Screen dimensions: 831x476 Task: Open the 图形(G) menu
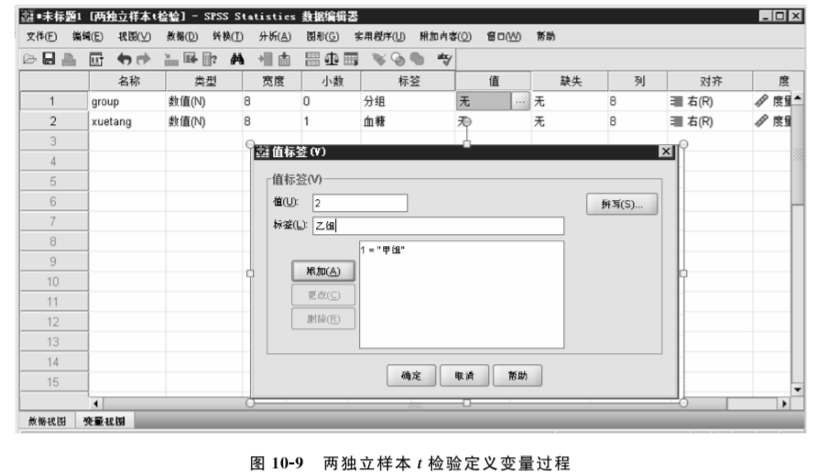pyautogui.click(x=322, y=36)
